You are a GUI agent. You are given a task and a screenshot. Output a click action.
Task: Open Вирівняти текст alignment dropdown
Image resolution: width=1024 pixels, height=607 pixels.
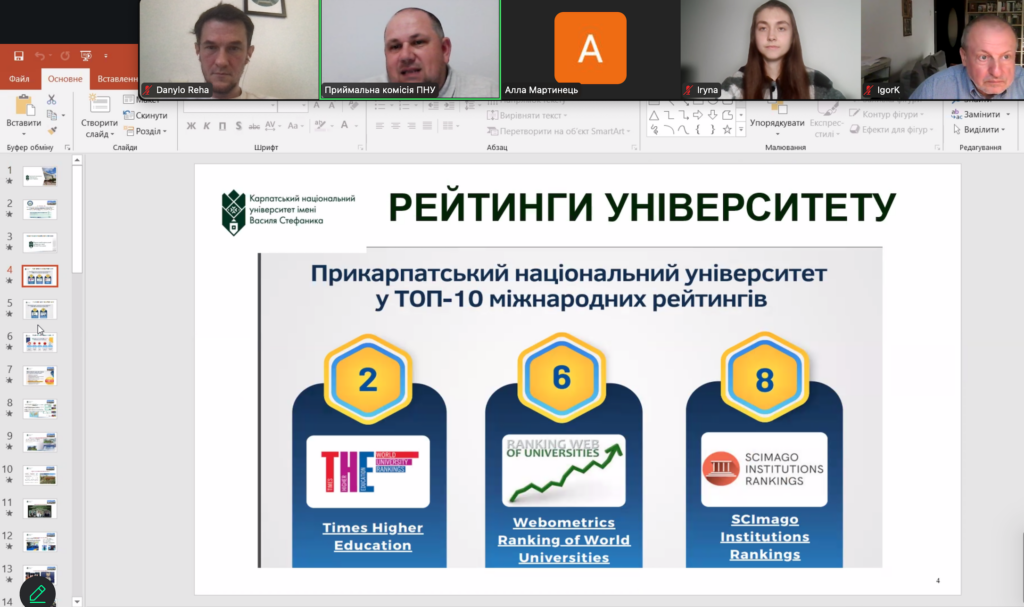[x=527, y=116]
